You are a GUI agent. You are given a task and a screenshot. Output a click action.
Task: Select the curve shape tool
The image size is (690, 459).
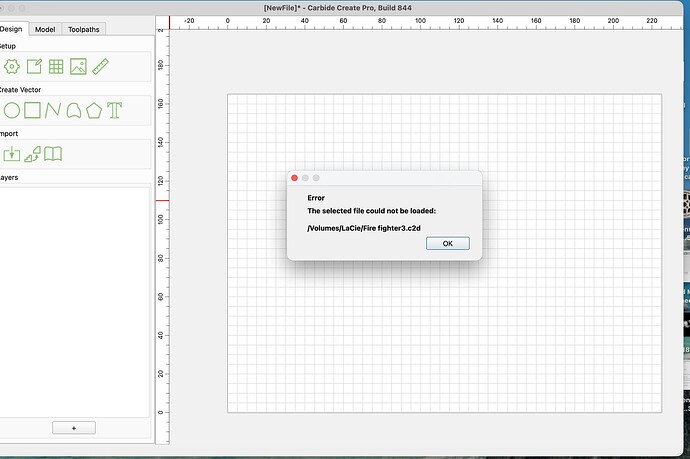[73, 110]
